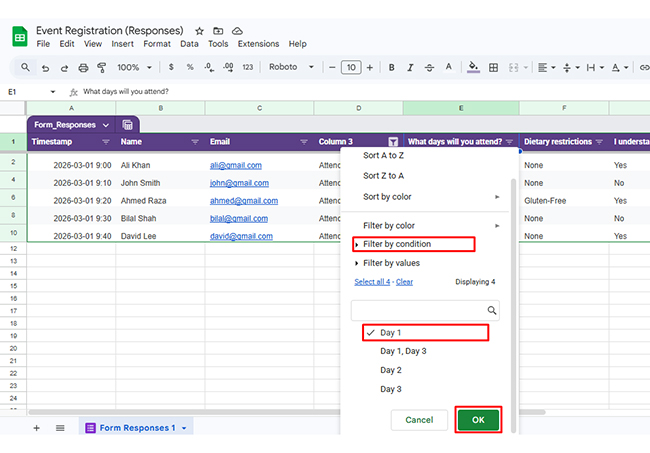This screenshot has height=453, width=650.
Task: Expand the Form_Responses table menu
Action: [106, 125]
